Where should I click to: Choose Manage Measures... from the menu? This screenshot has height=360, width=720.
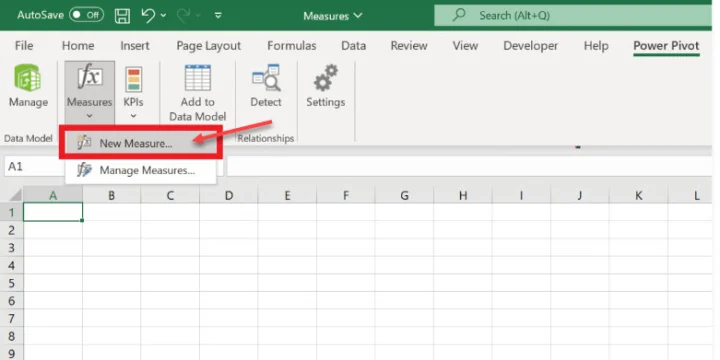pyautogui.click(x=141, y=170)
